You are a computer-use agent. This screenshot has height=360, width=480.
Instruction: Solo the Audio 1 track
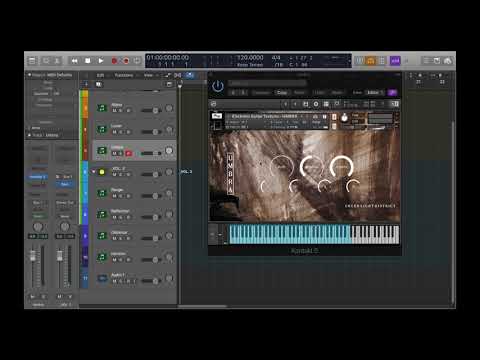click(x=121, y=281)
